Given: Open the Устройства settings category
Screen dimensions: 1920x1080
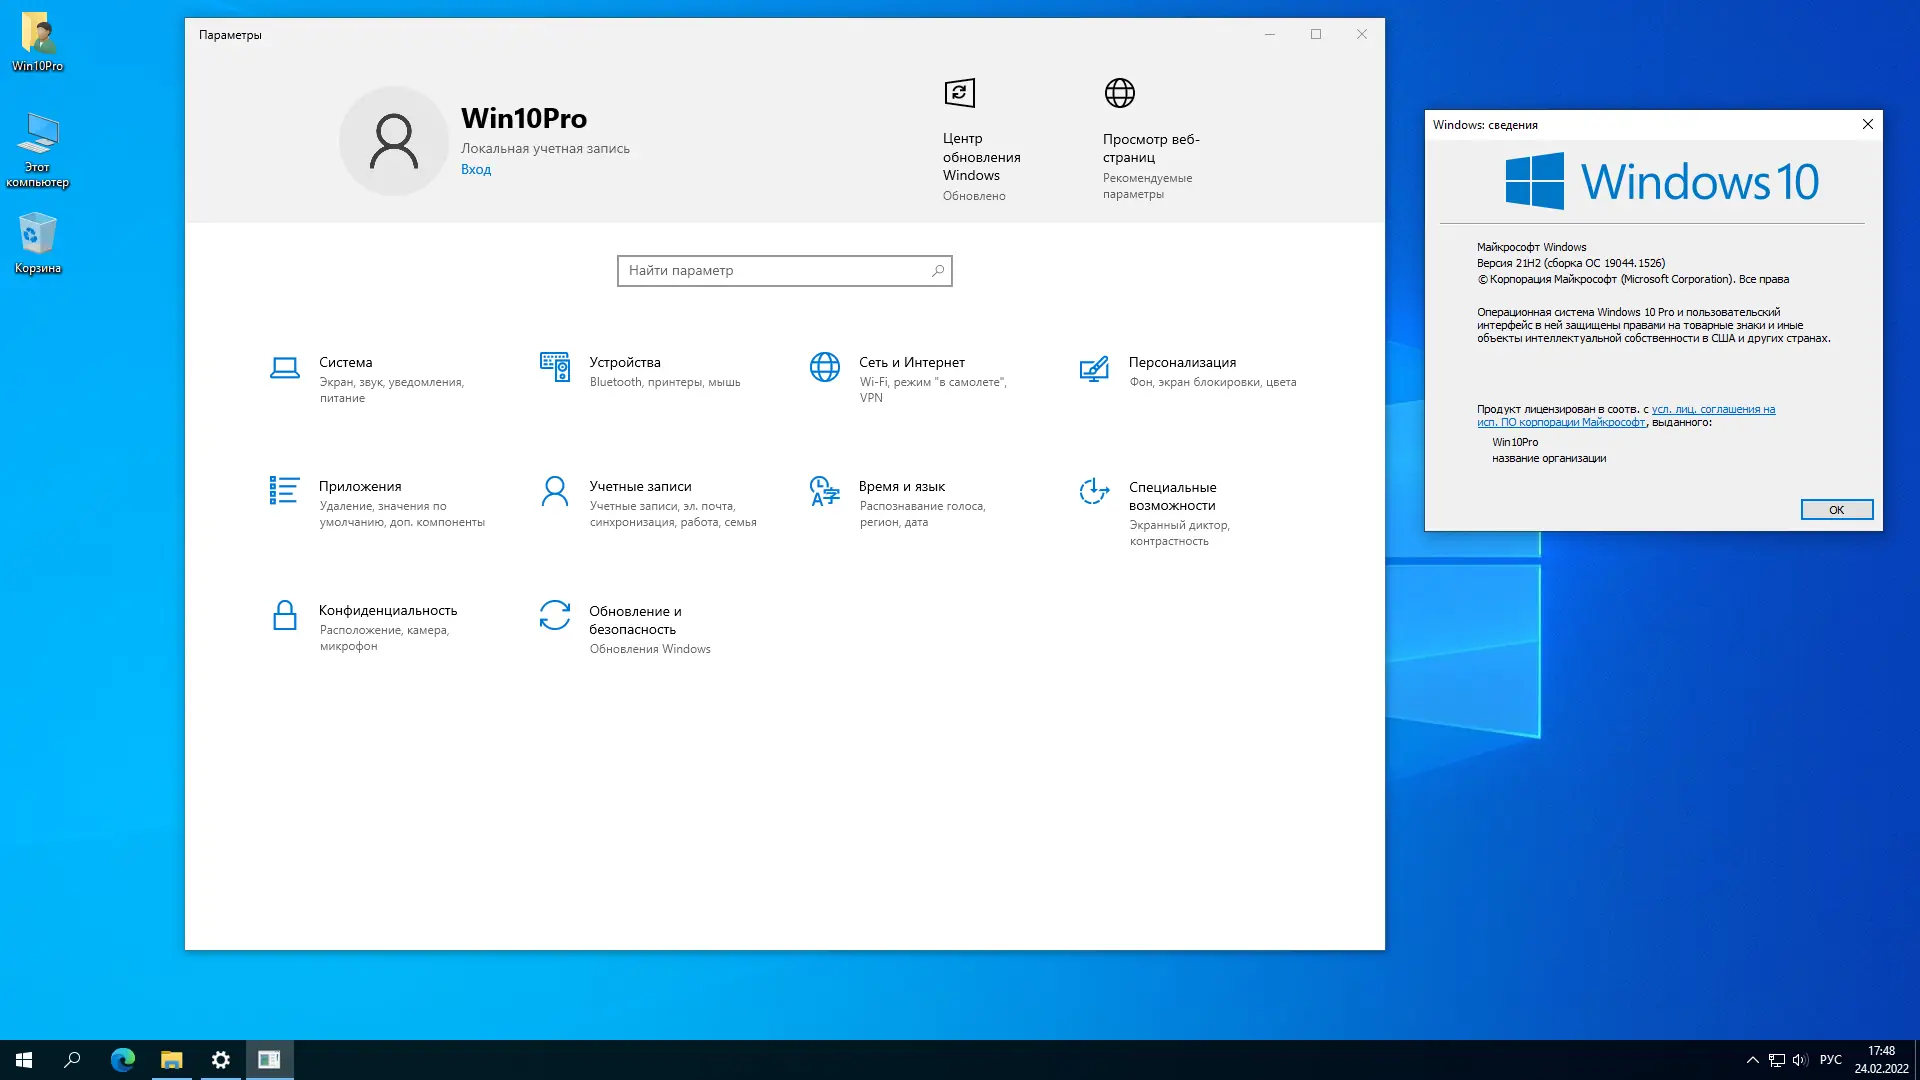Looking at the screenshot, I should (x=624, y=363).
